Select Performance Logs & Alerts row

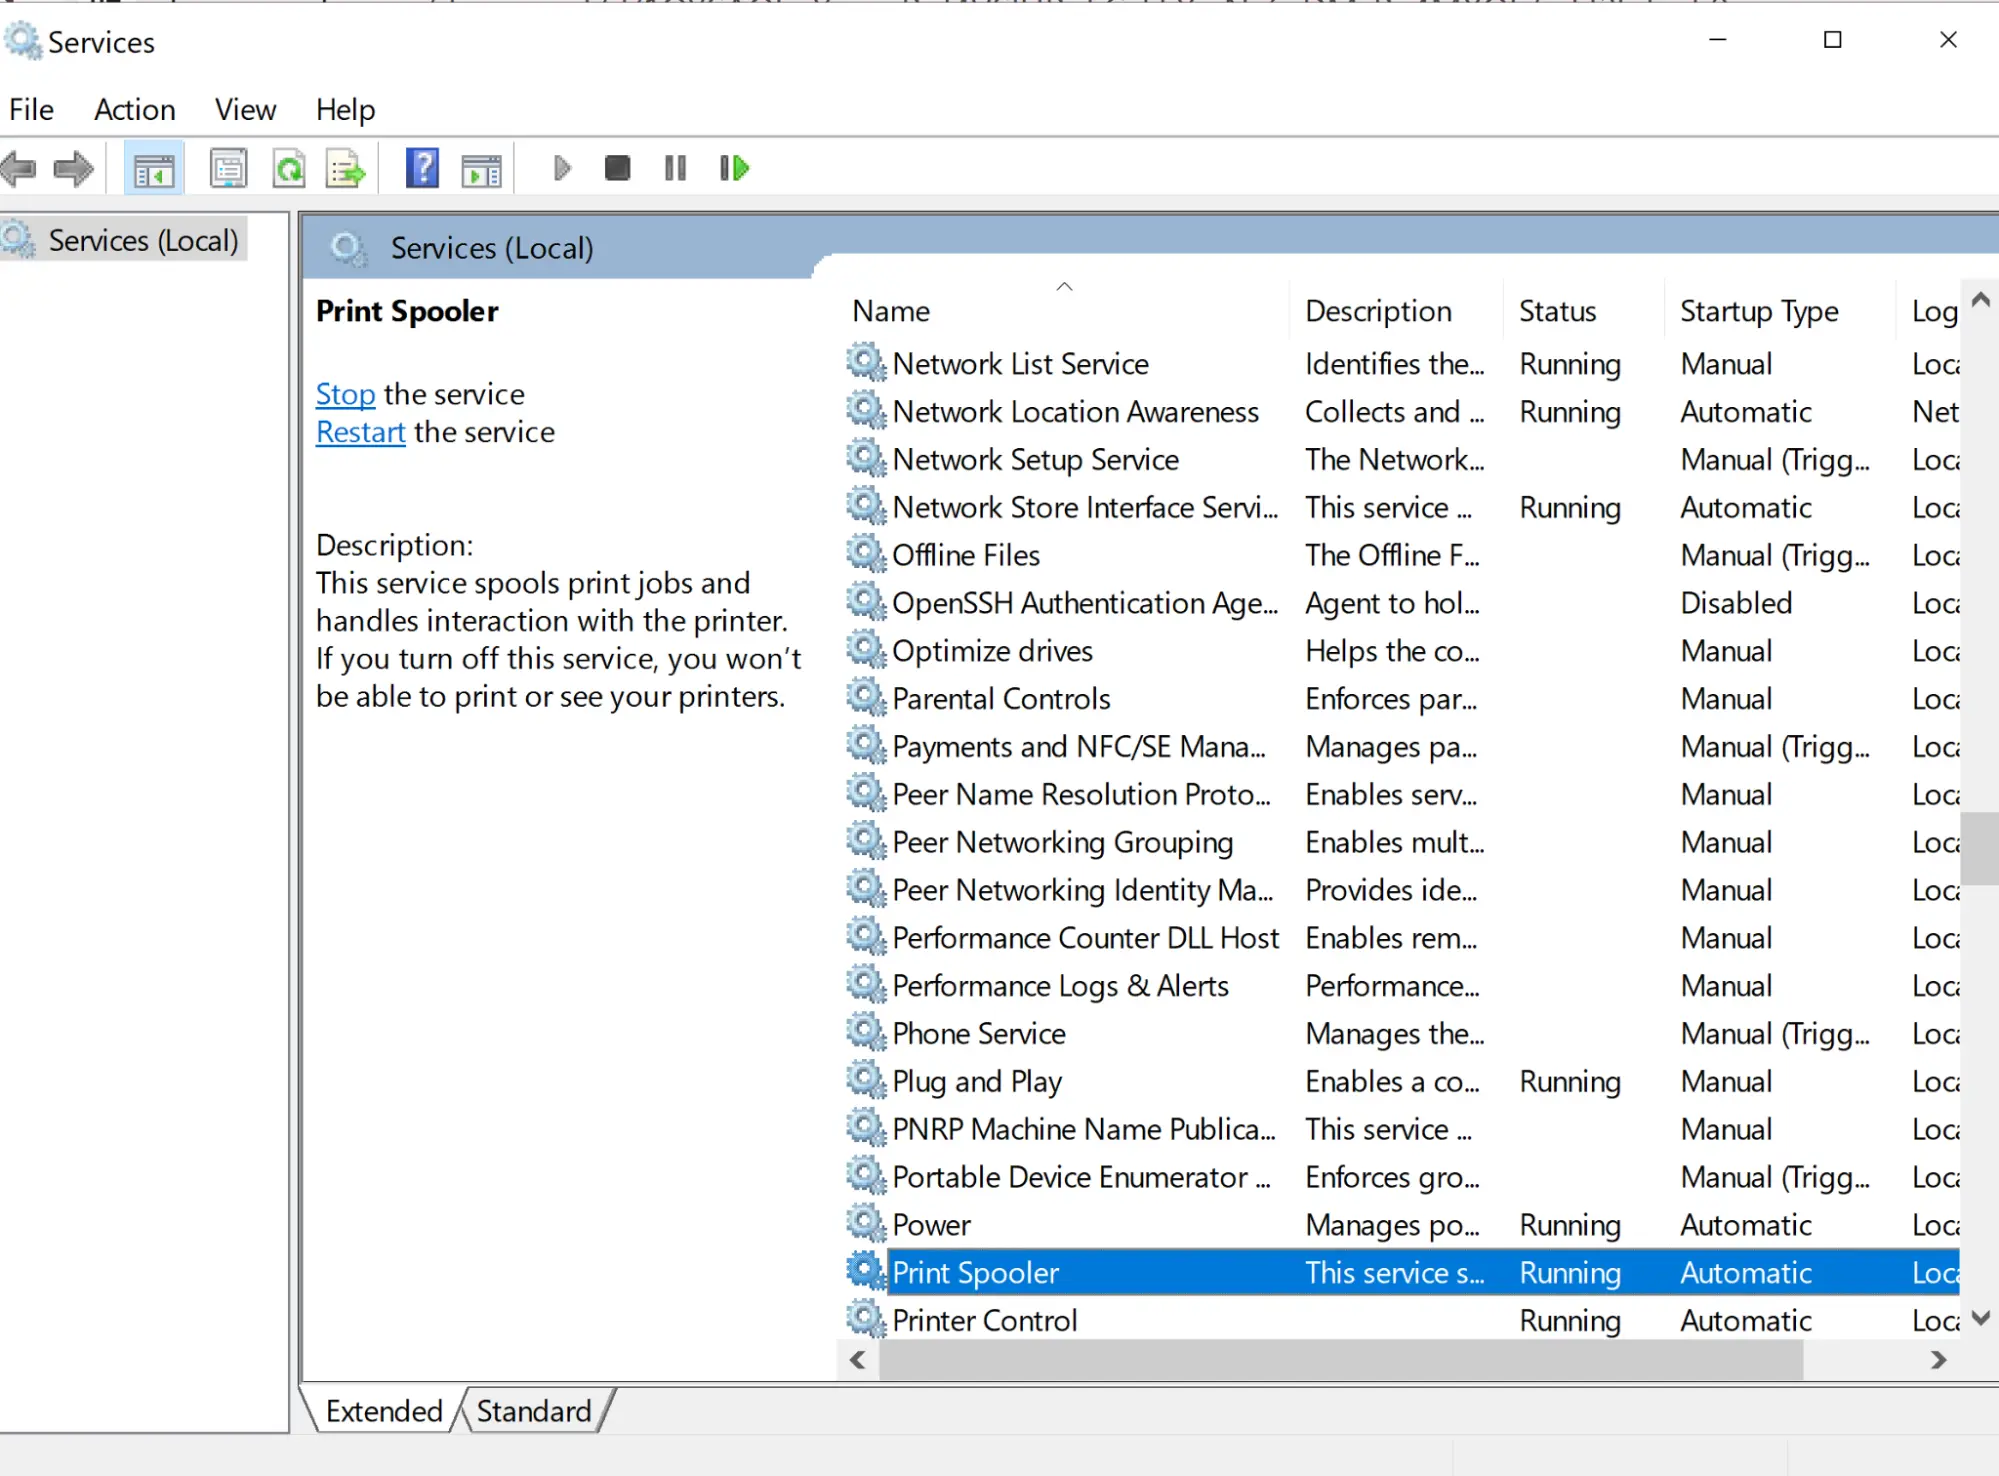point(1401,985)
